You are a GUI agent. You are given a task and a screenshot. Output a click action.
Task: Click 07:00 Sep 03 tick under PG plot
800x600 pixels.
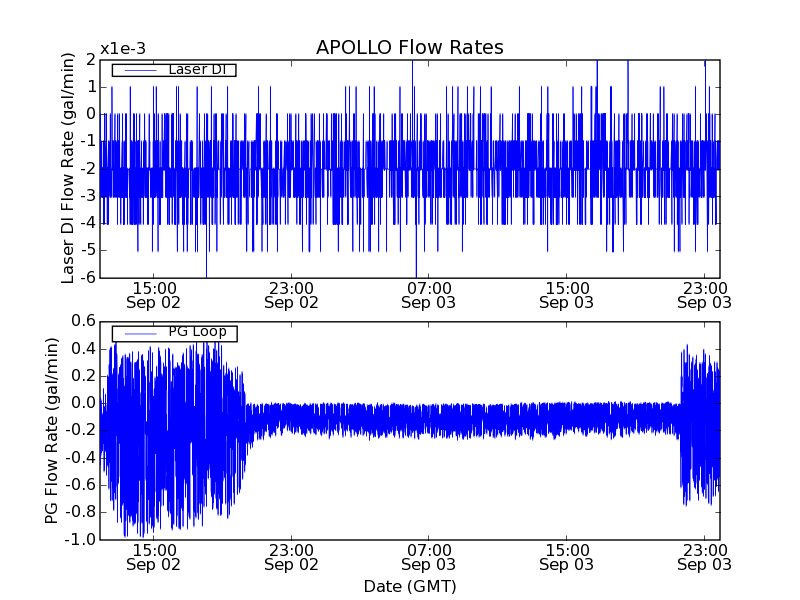429,558
